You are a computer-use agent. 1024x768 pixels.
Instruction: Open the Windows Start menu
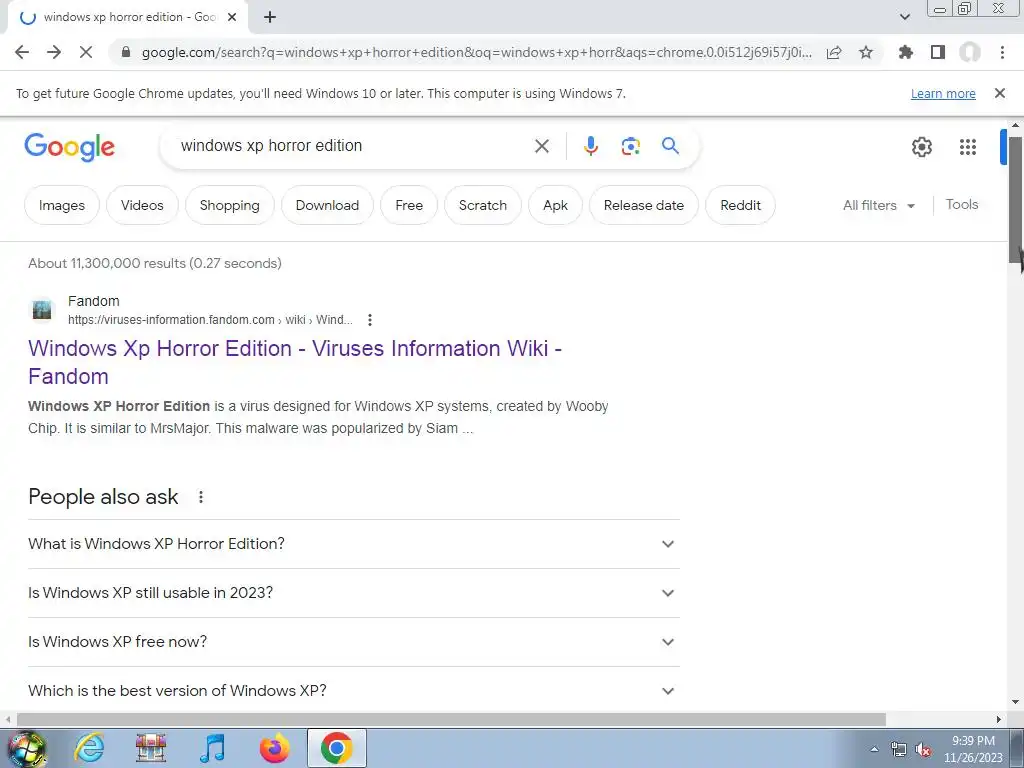[x=27, y=749]
